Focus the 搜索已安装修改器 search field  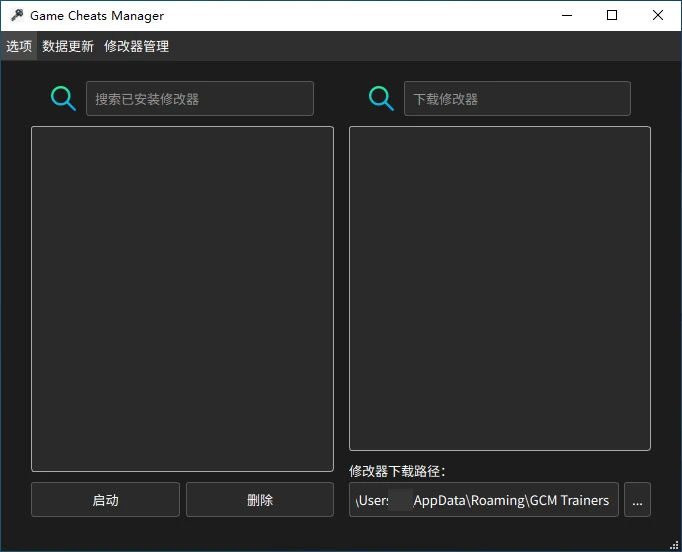[200, 99]
